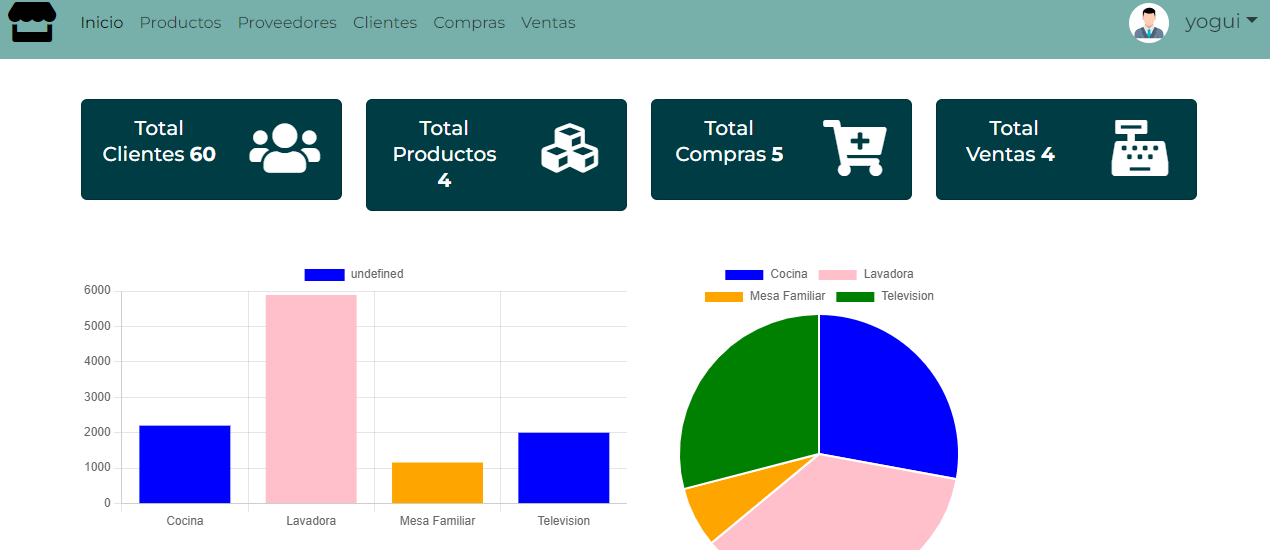Click the Cocina axis label under bars
This screenshot has width=1270, height=550.
[x=185, y=521]
